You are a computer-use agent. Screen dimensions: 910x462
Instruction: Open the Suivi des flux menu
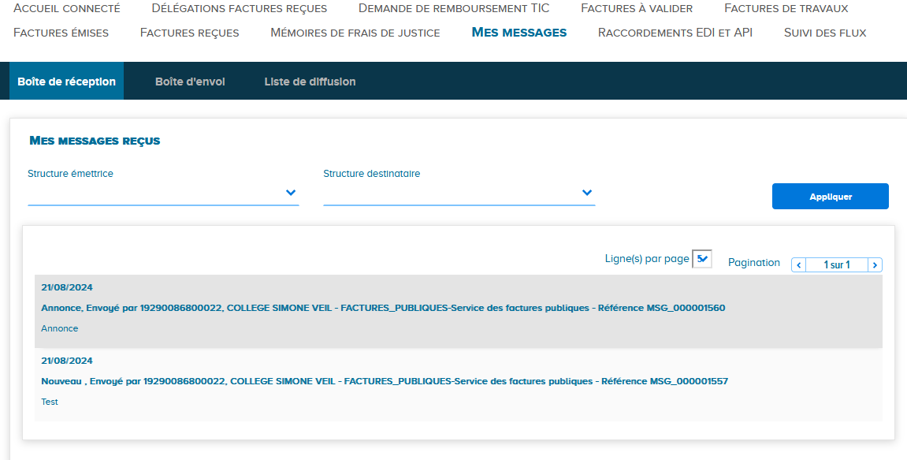(825, 33)
